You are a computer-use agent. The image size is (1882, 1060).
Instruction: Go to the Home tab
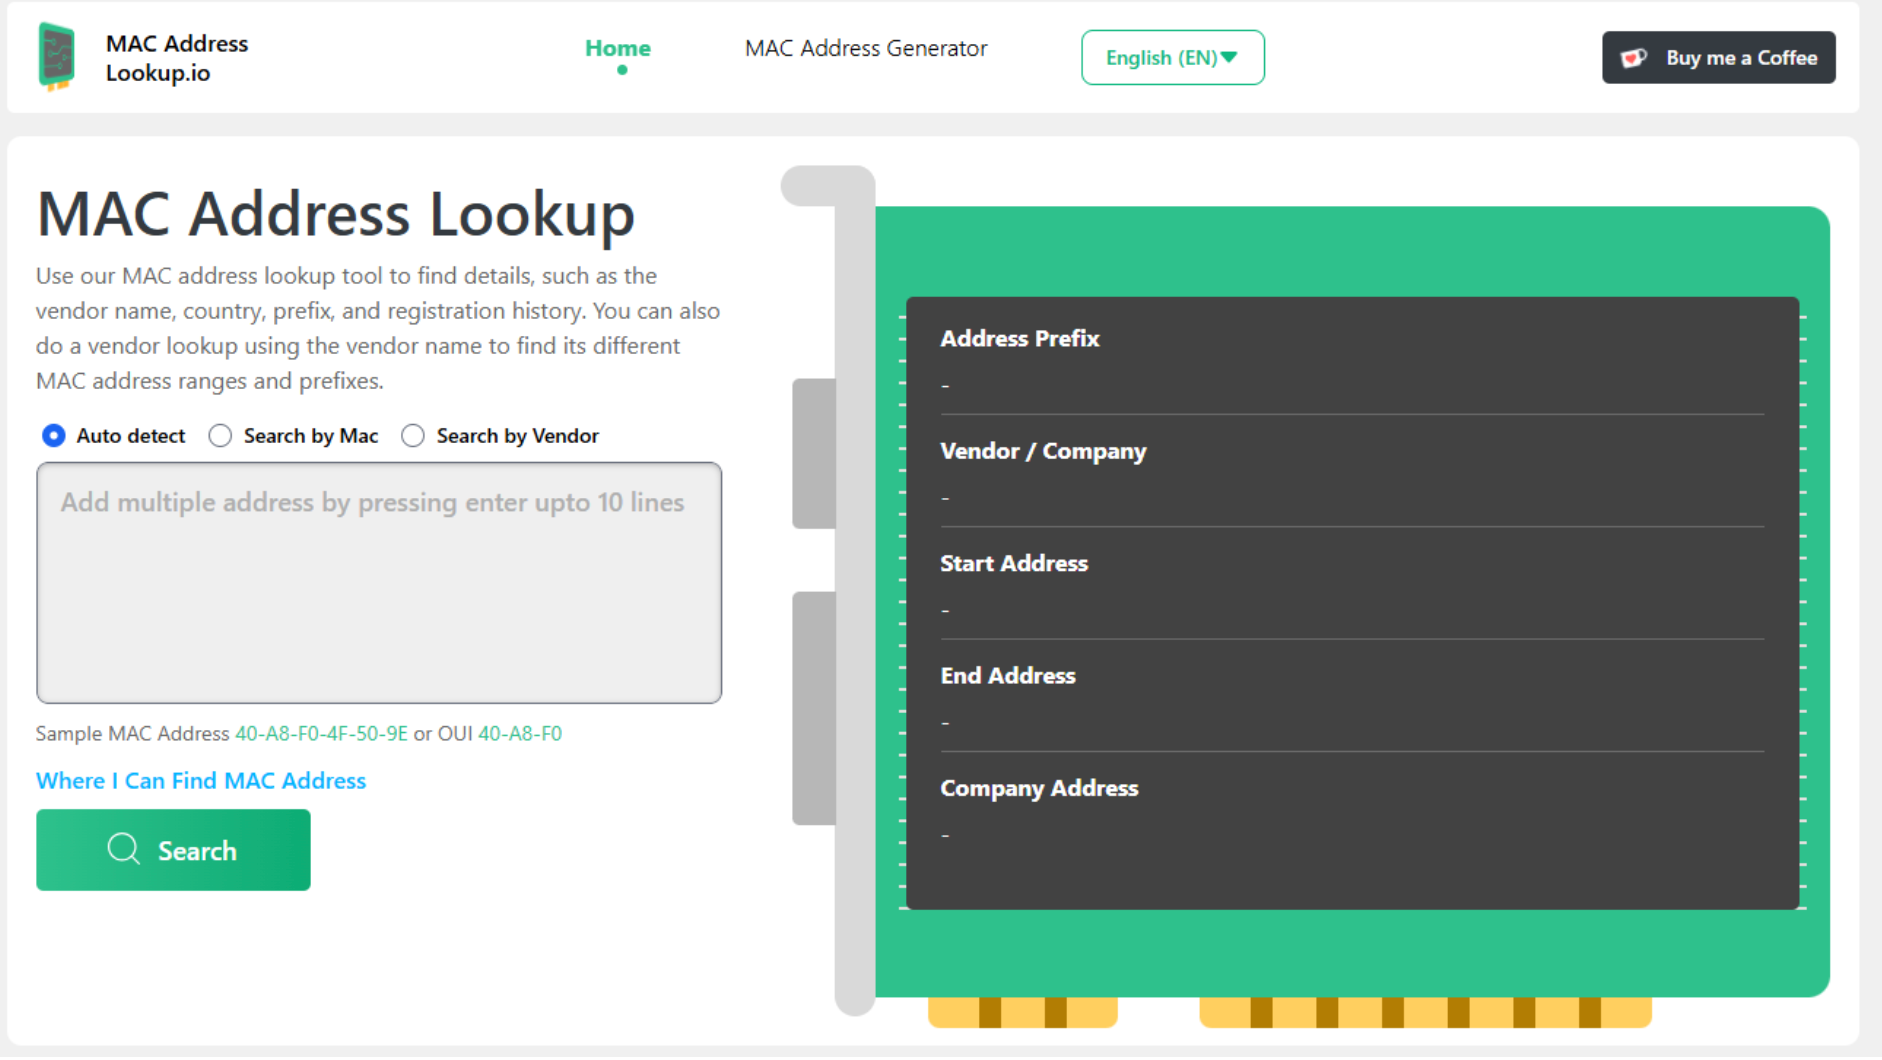[617, 48]
